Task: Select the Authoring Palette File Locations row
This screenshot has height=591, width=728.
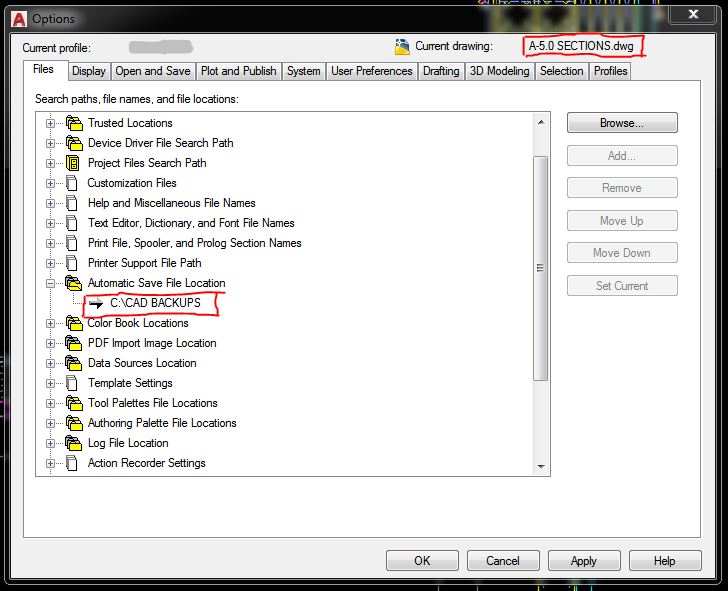Action: click(x=162, y=423)
